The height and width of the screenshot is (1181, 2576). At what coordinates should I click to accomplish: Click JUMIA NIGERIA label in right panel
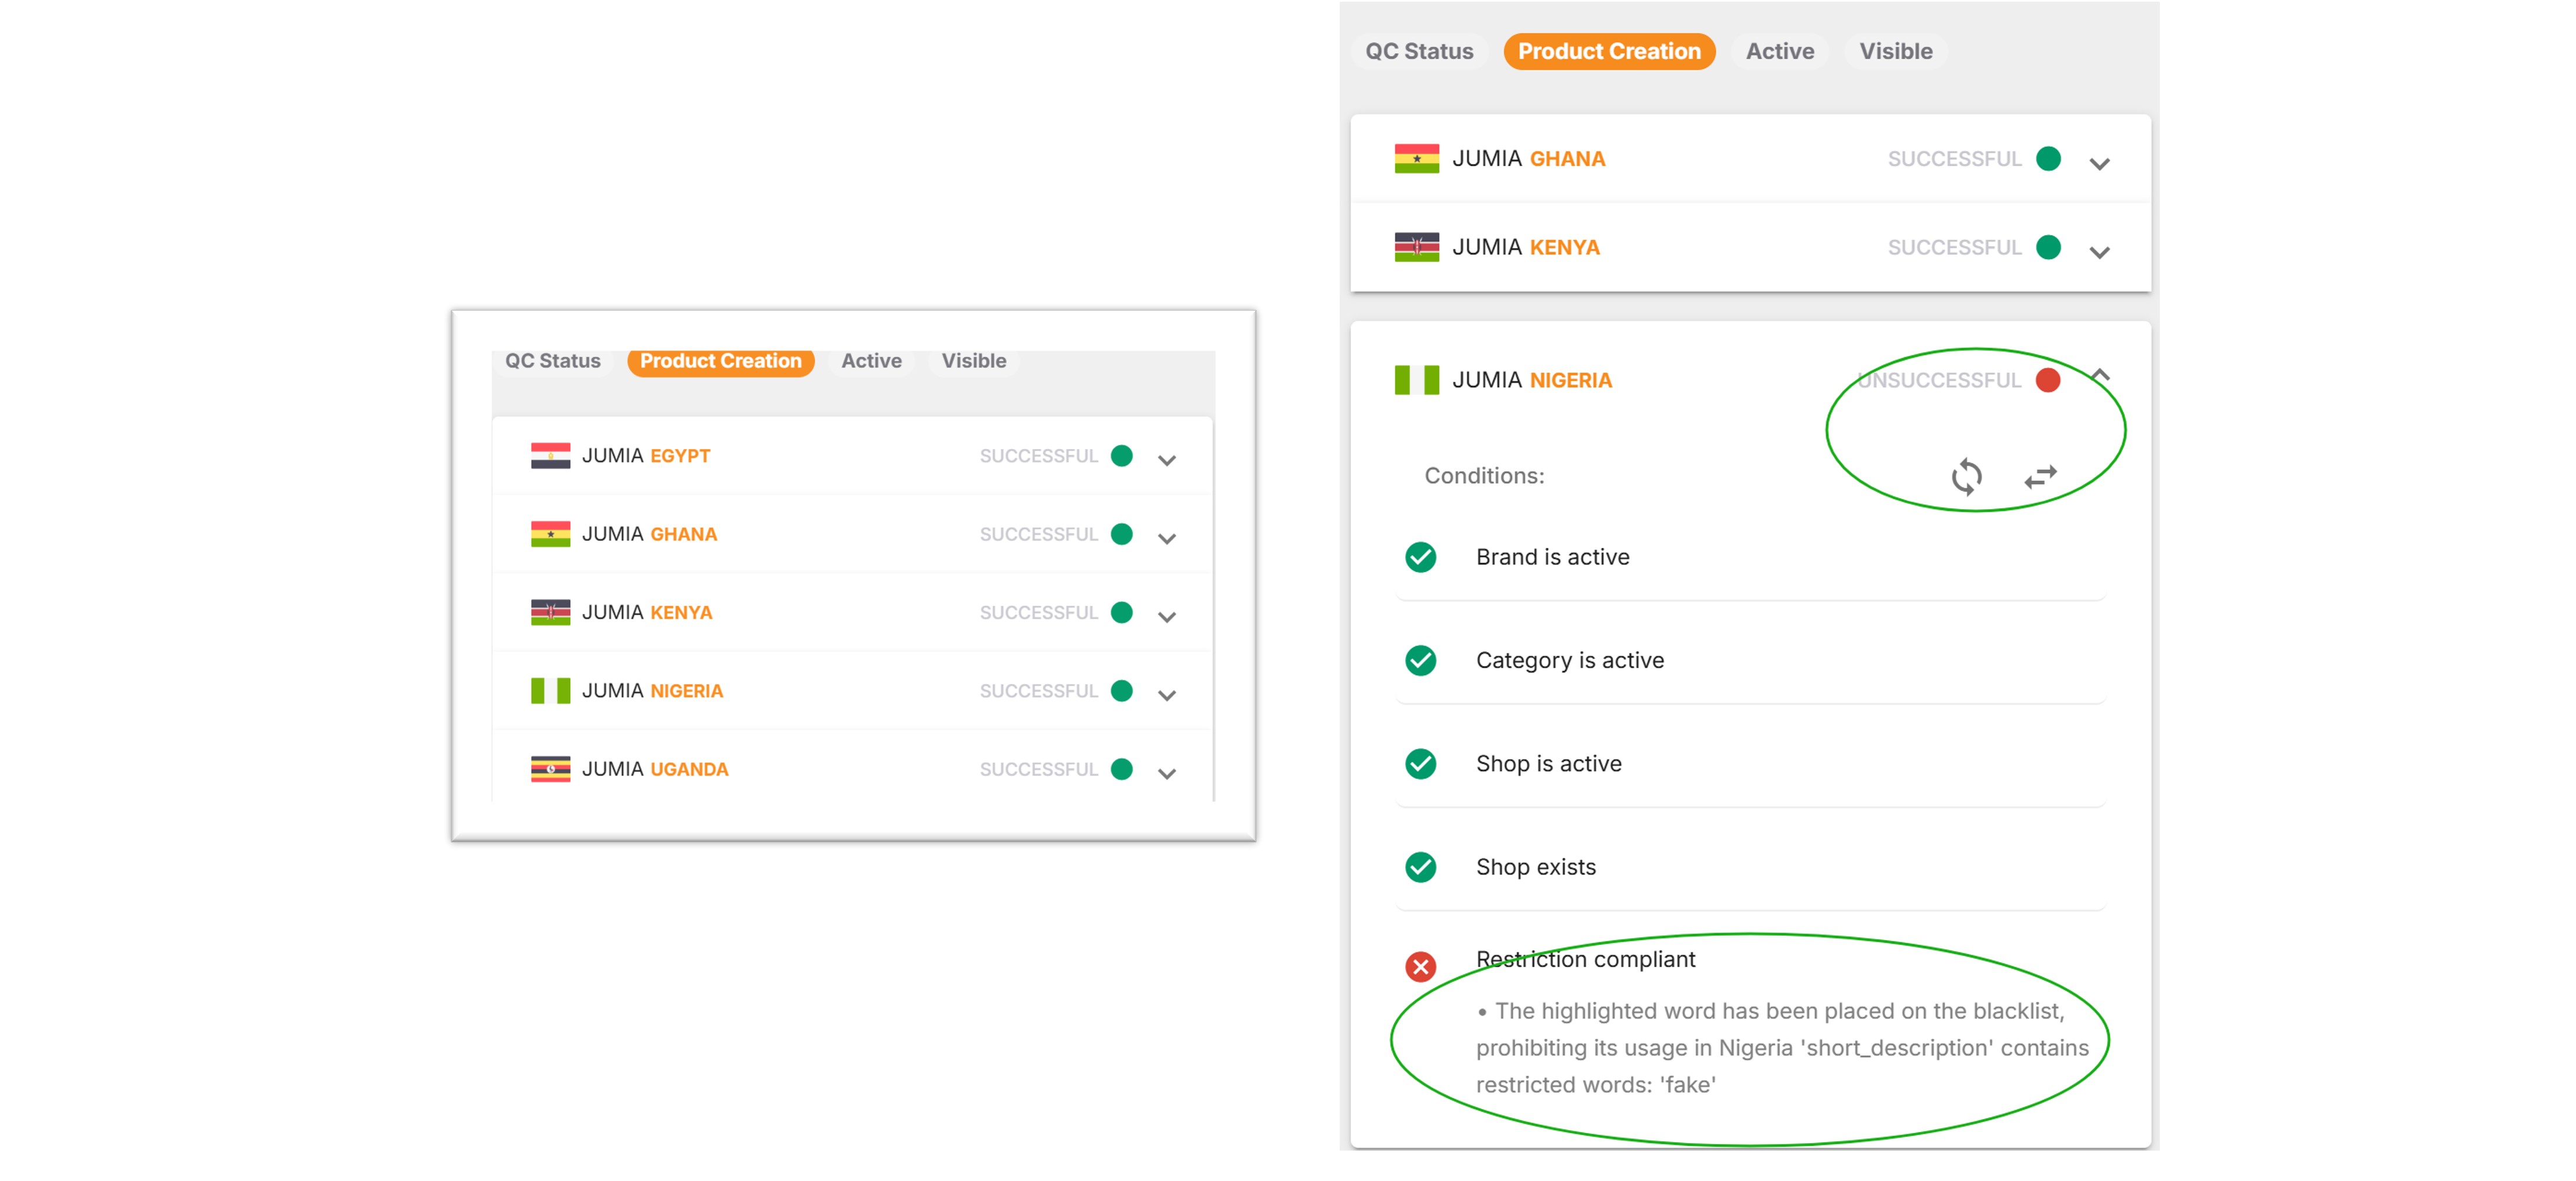click(x=1532, y=380)
